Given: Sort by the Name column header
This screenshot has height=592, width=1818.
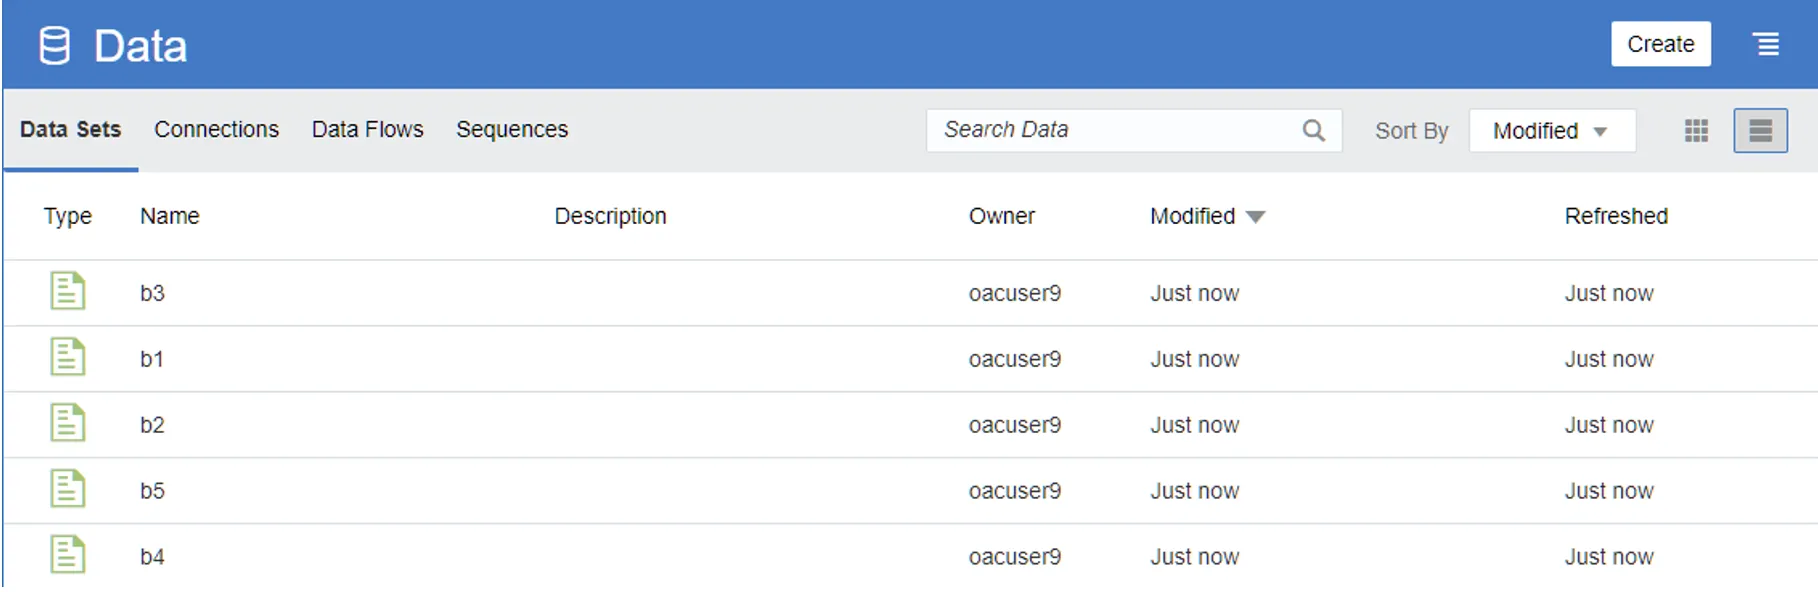Looking at the screenshot, I should point(169,216).
